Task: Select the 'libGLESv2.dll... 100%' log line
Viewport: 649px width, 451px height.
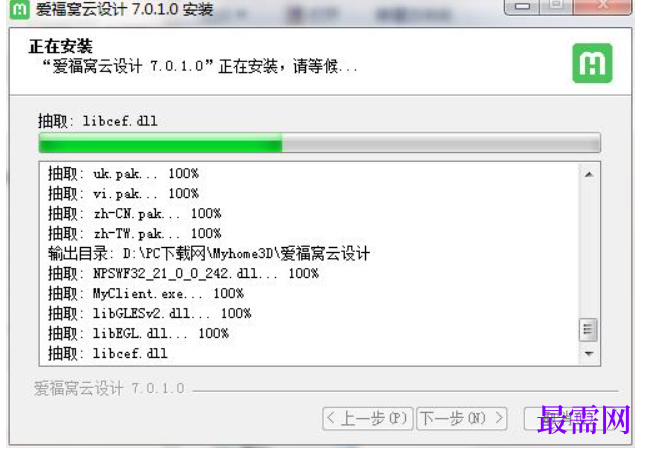Action: 149,314
